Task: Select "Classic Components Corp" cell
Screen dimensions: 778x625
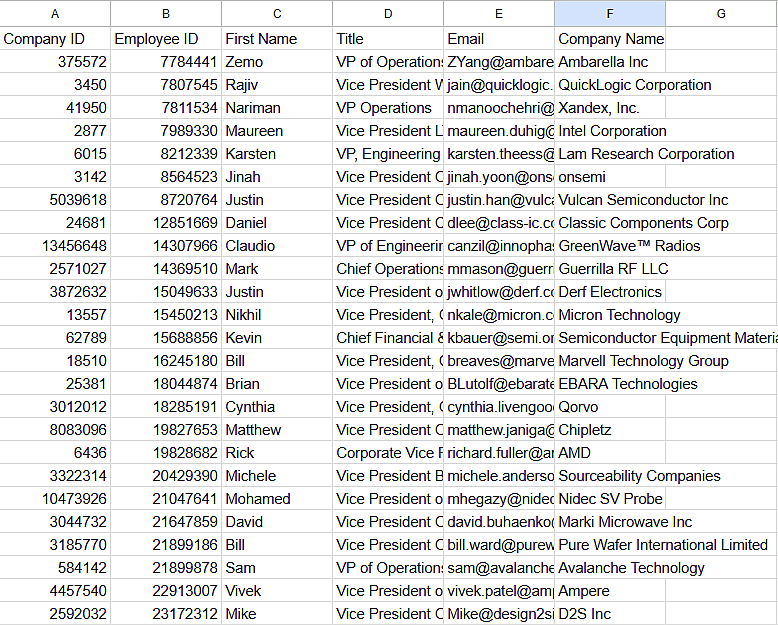Action: (610, 223)
